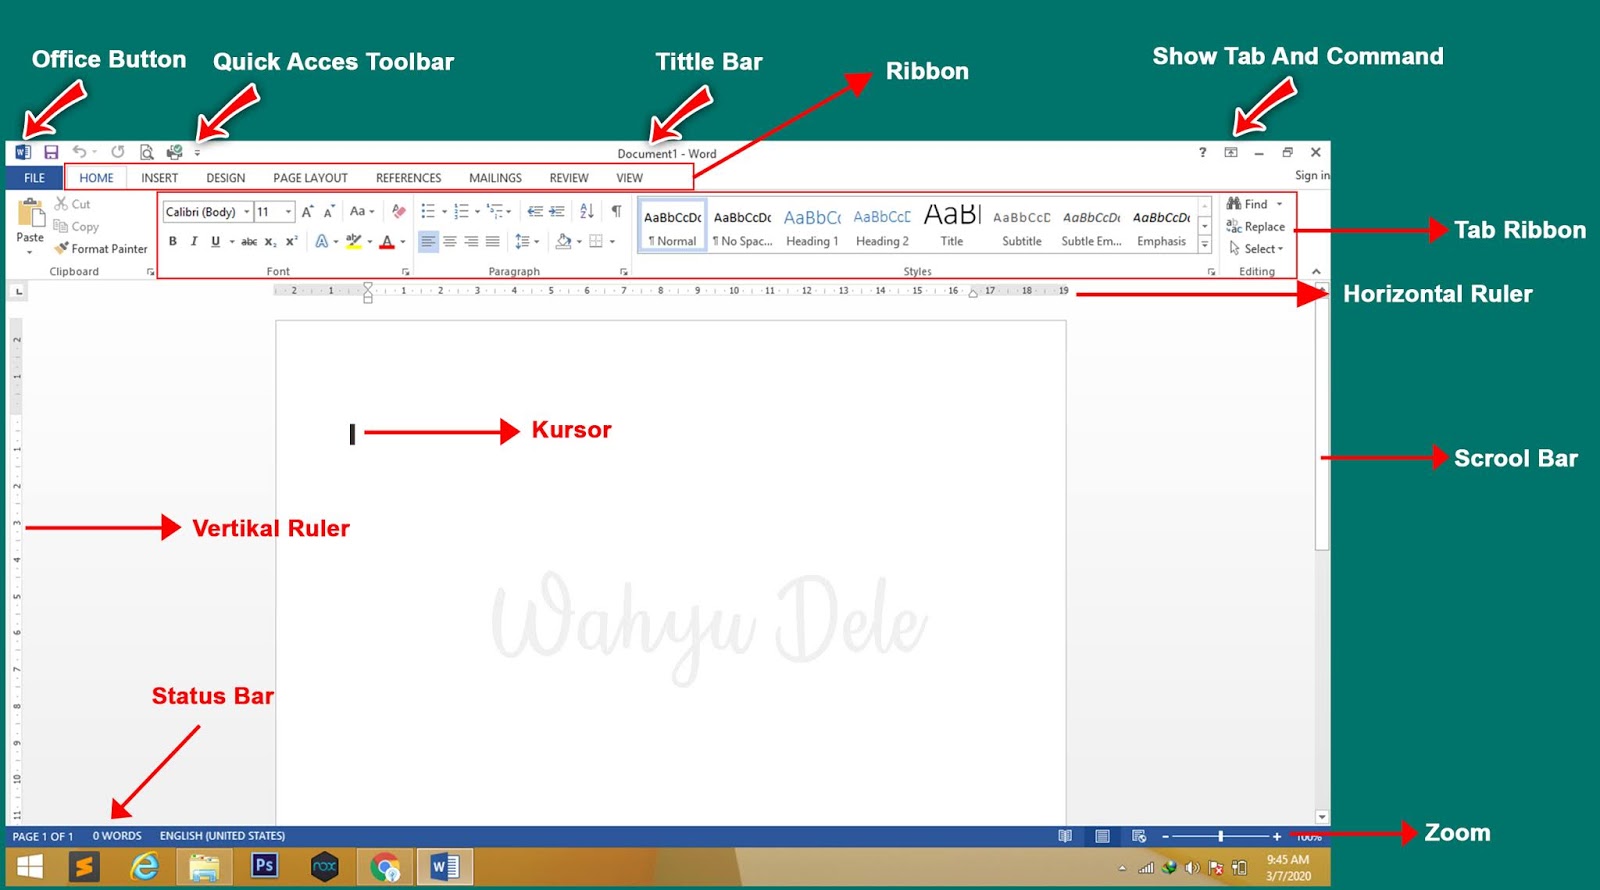The height and width of the screenshot is (890, 1600).
Task: Apply the Title style
Action: pos(952,227)
